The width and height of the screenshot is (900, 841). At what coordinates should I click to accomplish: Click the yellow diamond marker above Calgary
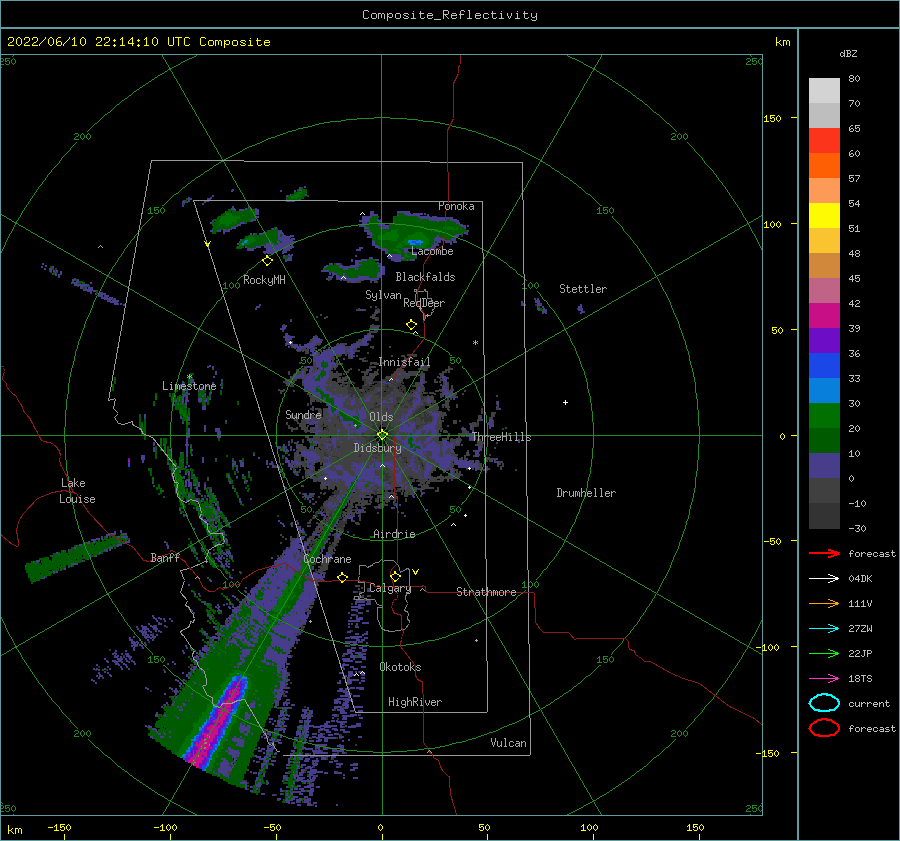pyautogui.click(x=395, y=576)
